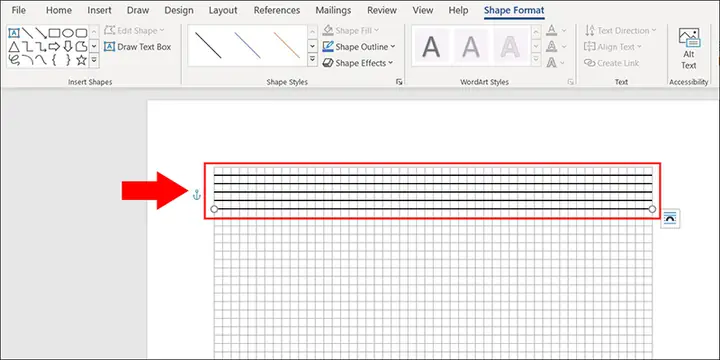This screenshot has height=360, width=720.
Task: Open the Shape Outline dropdown
Action: 358,47
